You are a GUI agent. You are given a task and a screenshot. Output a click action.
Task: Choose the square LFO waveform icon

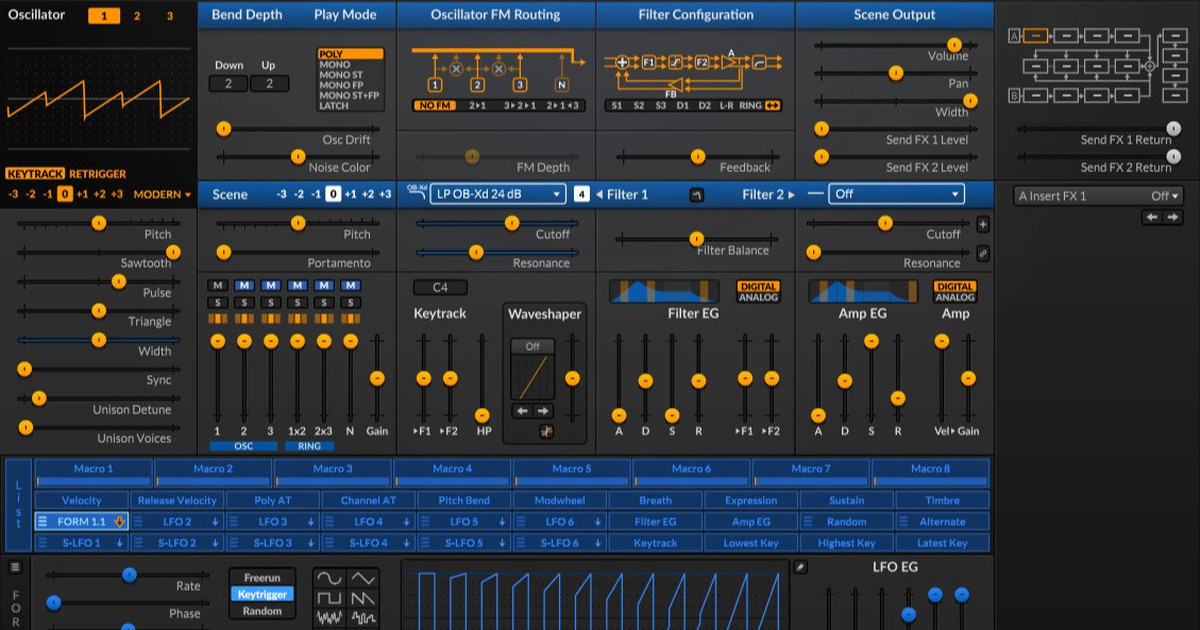click(329, 598)
